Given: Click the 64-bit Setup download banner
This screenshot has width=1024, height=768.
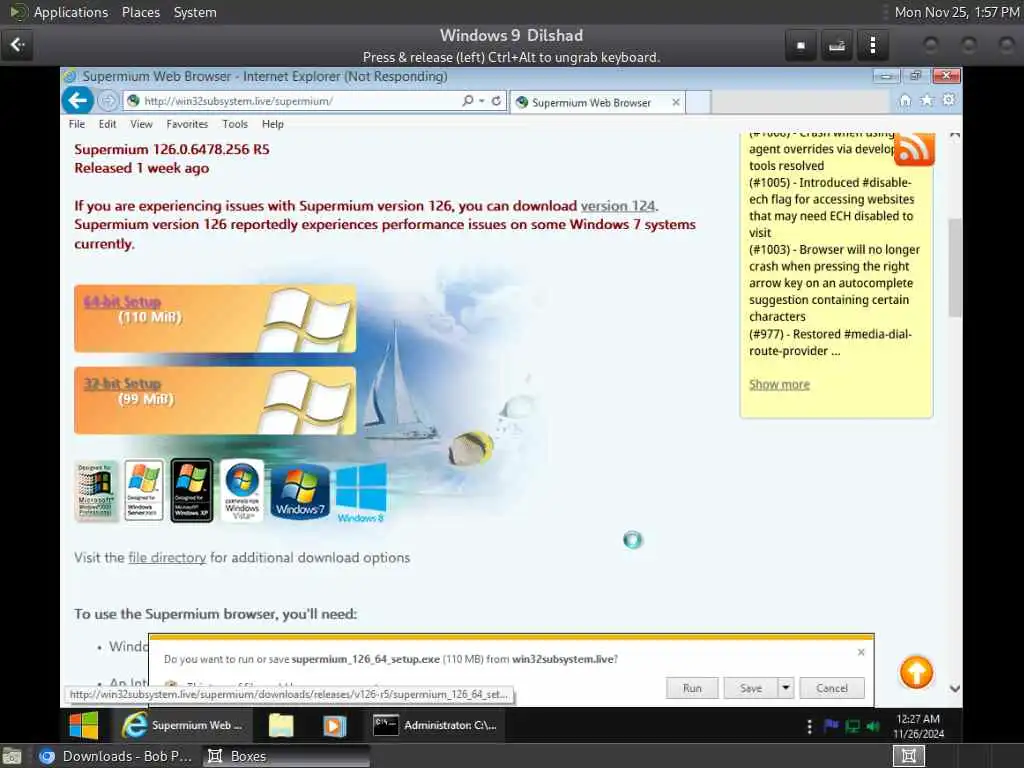Looking at the screenshot, I should pyautogui.click(x=215, y=318).
